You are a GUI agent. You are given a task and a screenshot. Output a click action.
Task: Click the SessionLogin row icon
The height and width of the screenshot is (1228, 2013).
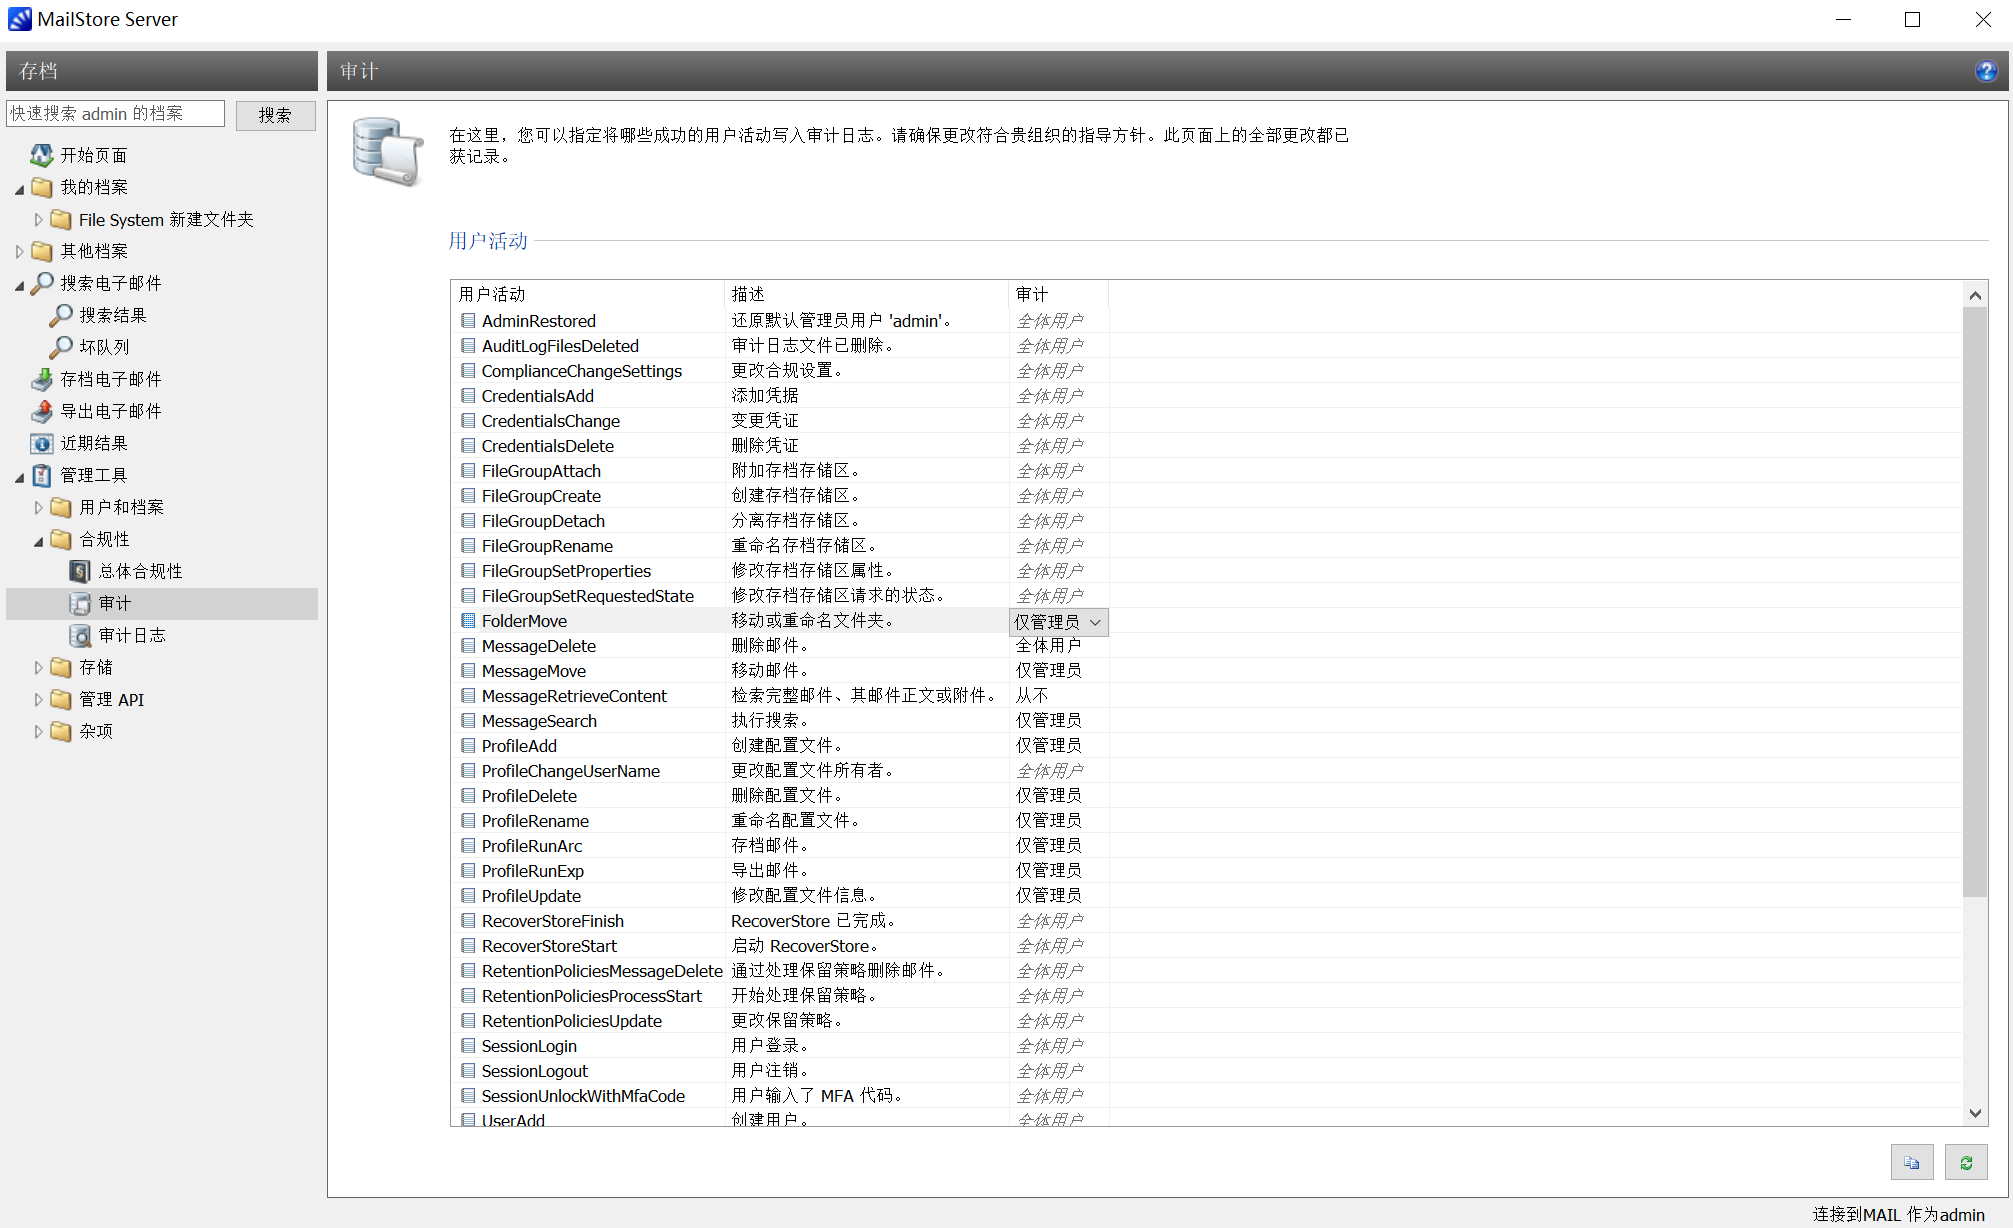(468, 1046)
